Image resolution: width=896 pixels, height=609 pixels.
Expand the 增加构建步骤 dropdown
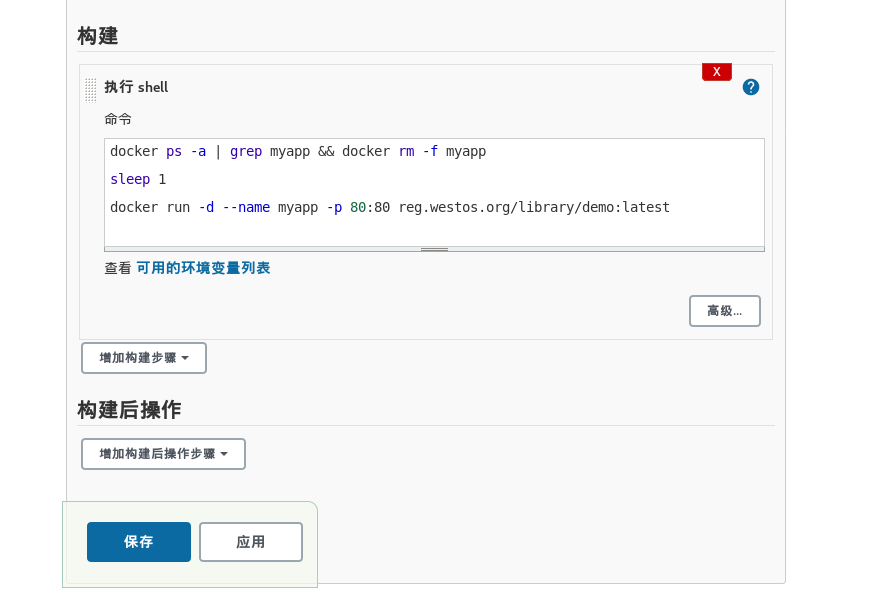coord(144,358)
